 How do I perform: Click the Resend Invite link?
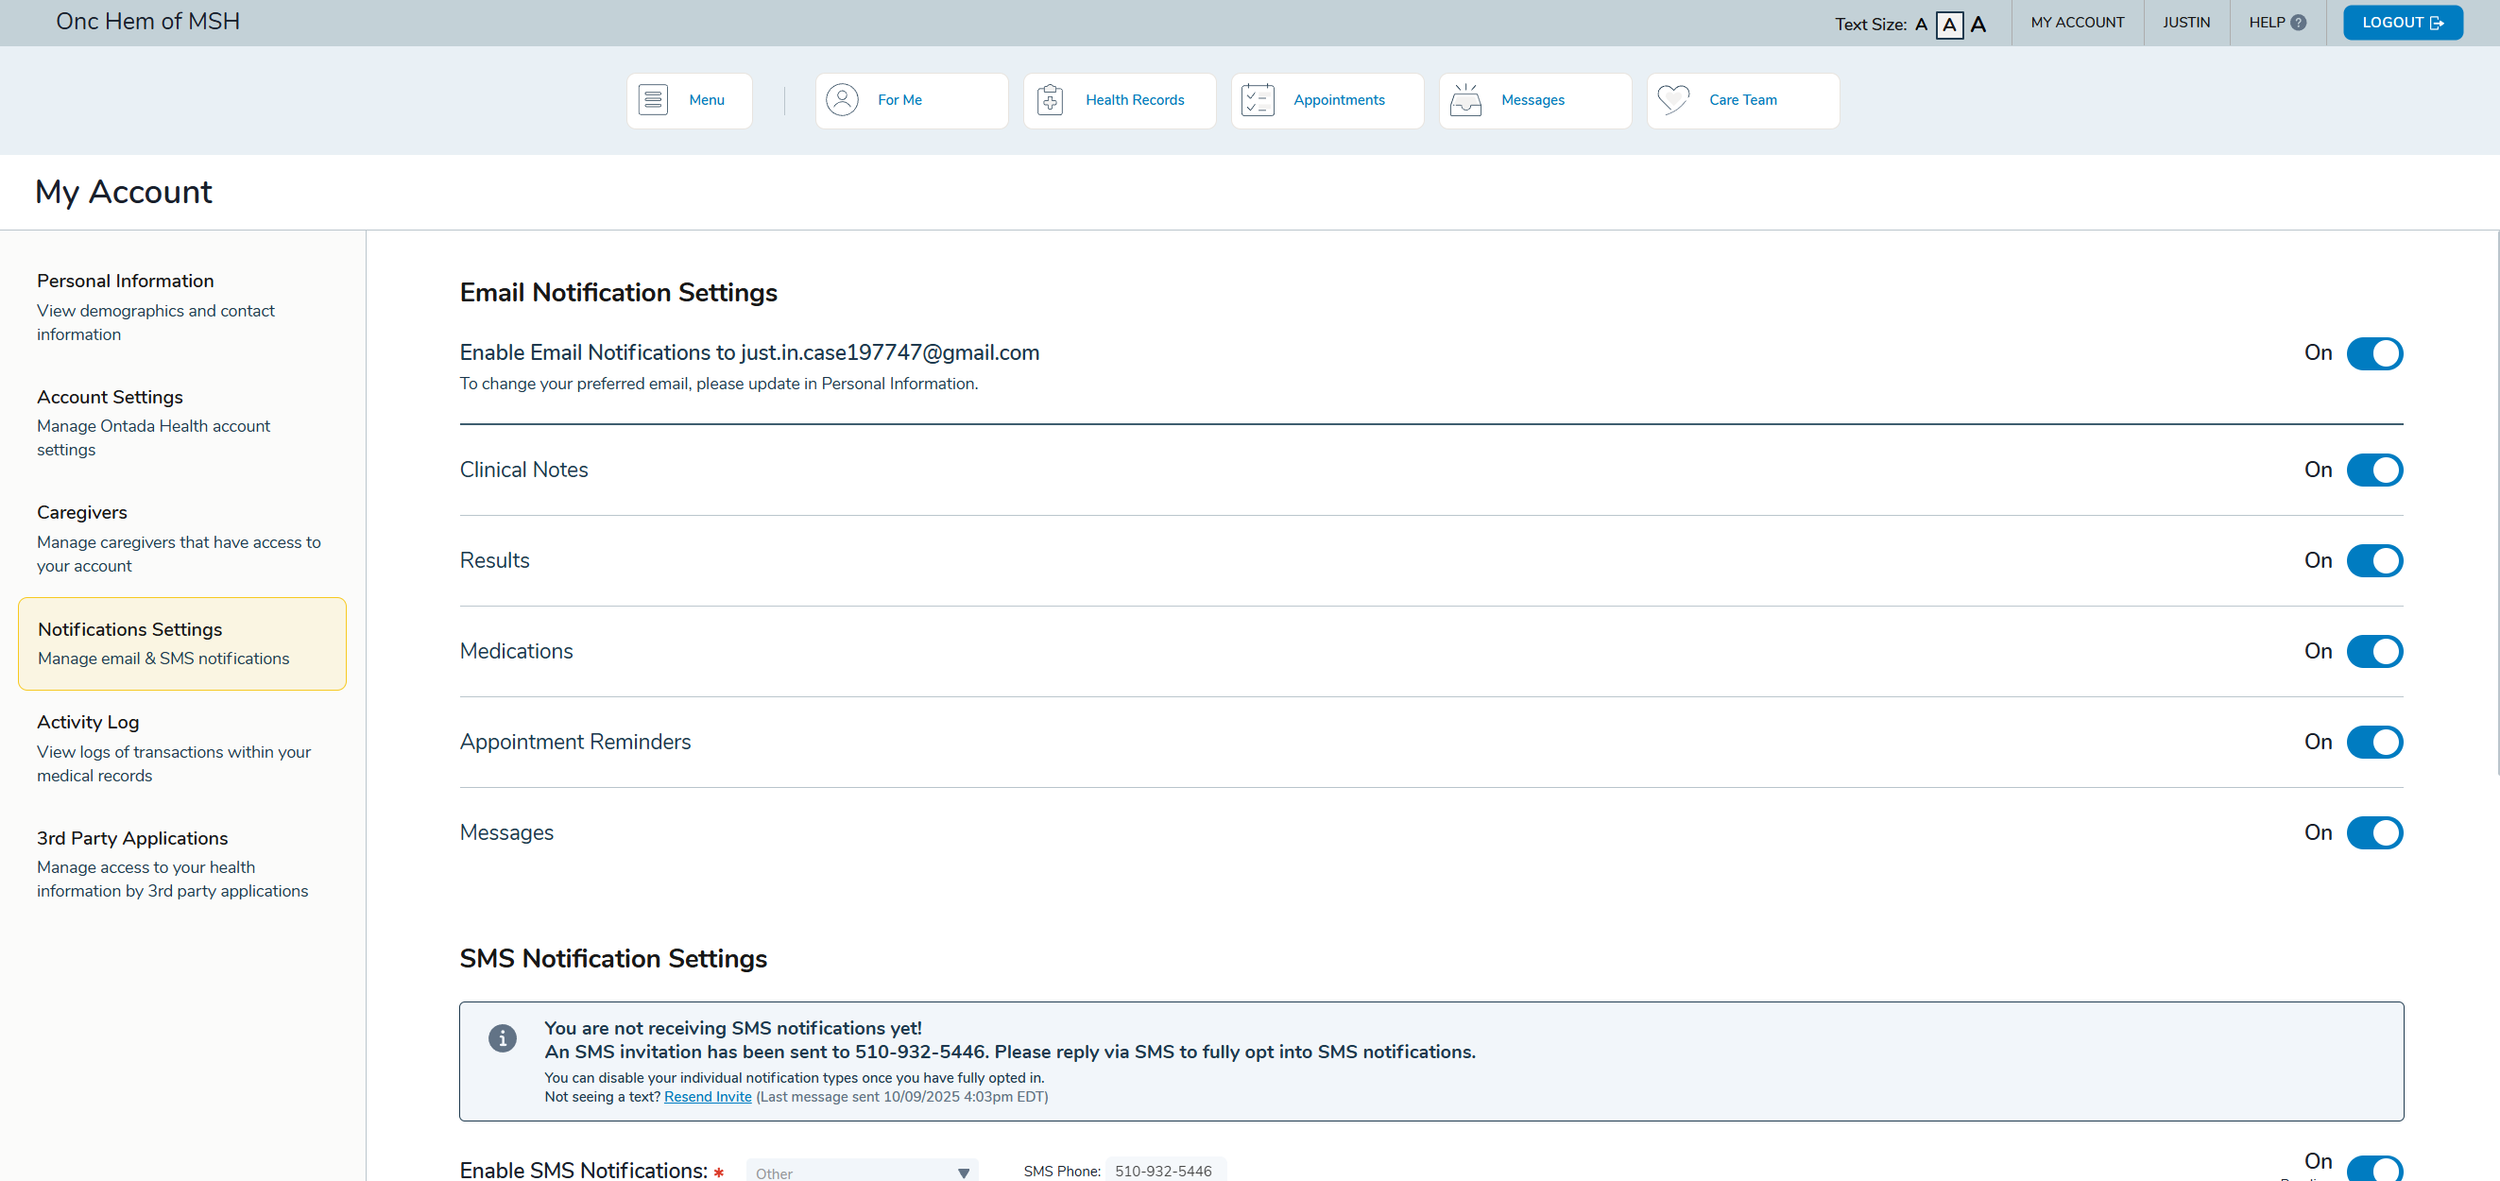[x=707, y=1097]
